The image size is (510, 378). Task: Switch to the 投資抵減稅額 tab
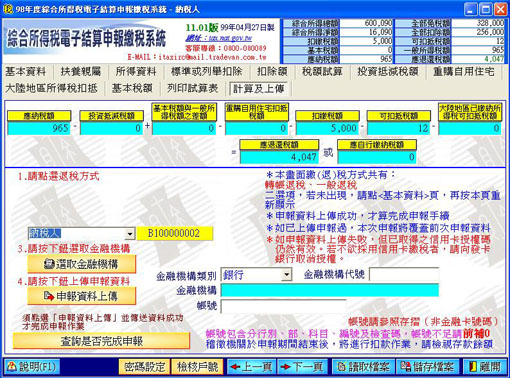coord(388,71)
